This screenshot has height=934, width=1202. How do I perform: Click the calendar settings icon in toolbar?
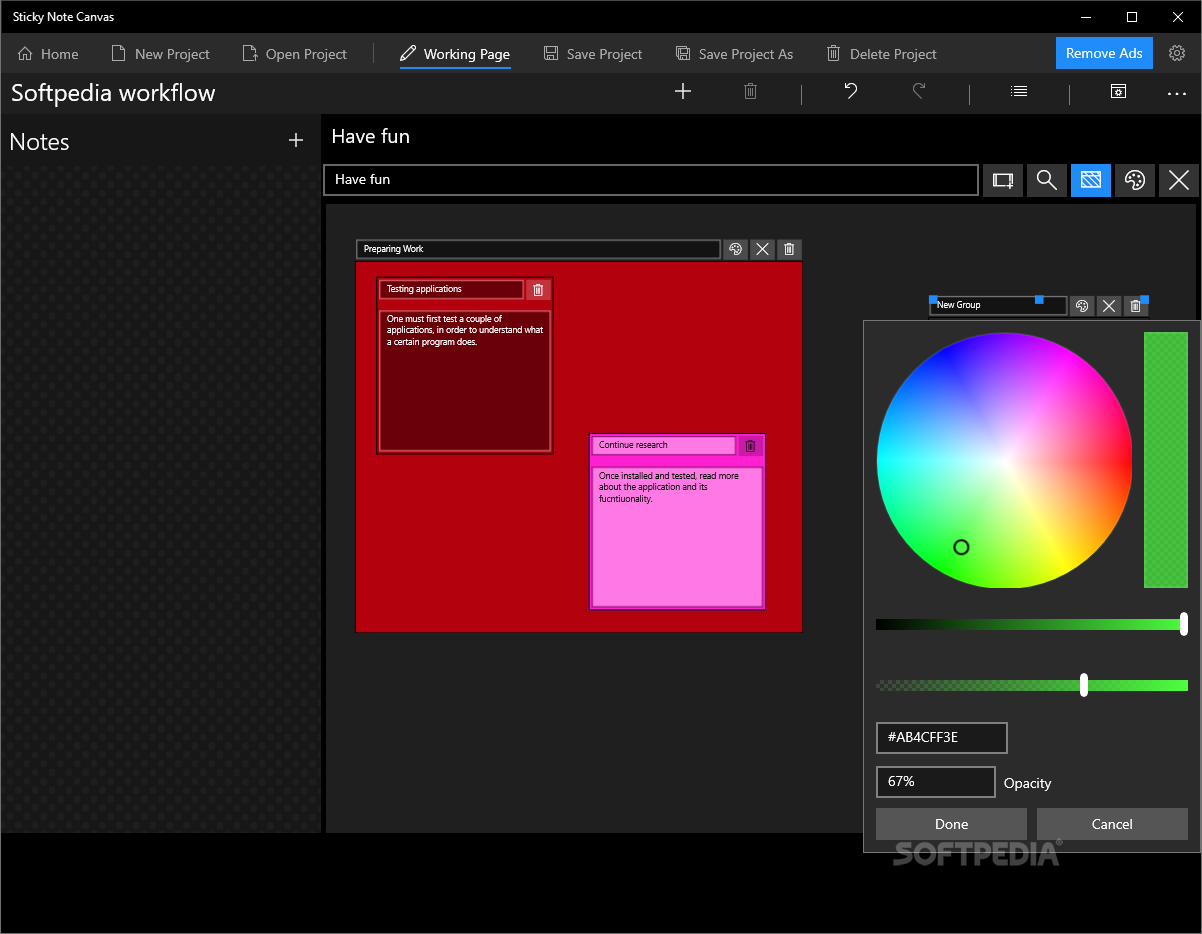coord(1119,92)
